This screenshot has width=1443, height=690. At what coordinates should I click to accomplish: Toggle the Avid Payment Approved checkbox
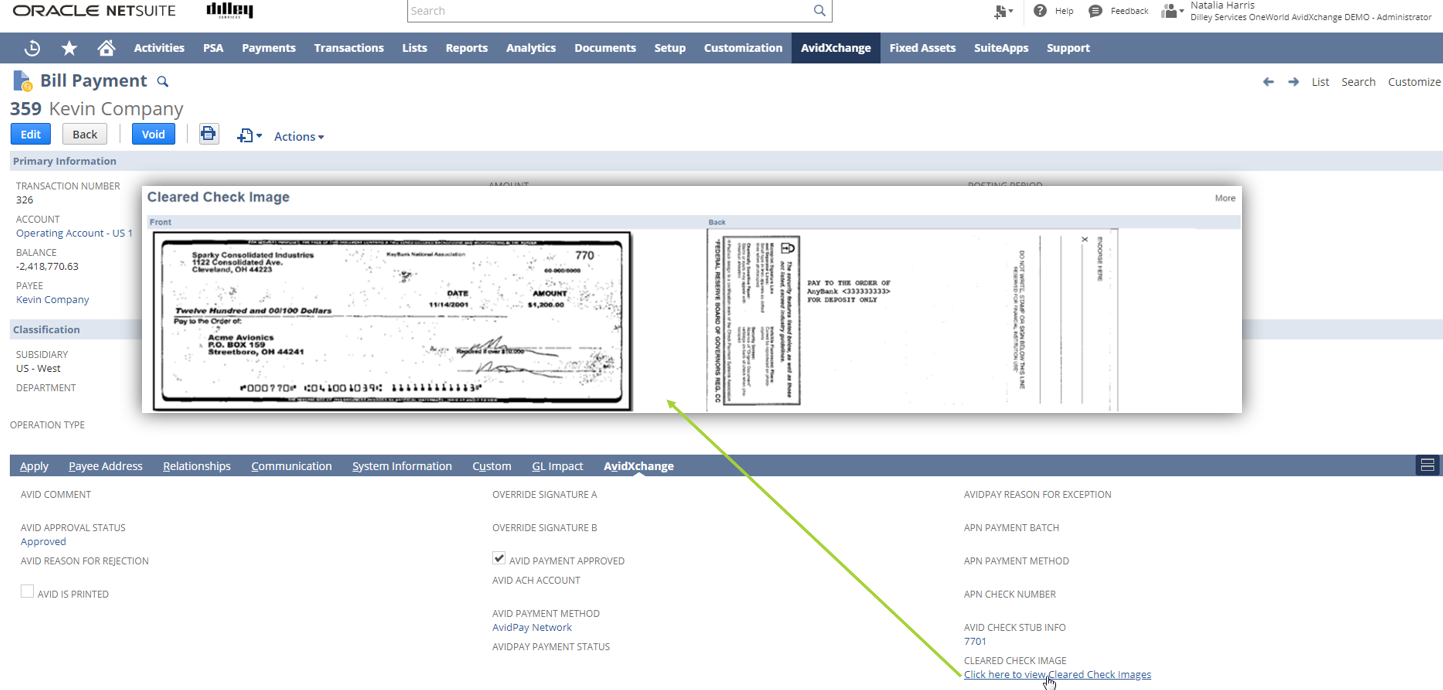pyautogui.click(x=499, y=558)
